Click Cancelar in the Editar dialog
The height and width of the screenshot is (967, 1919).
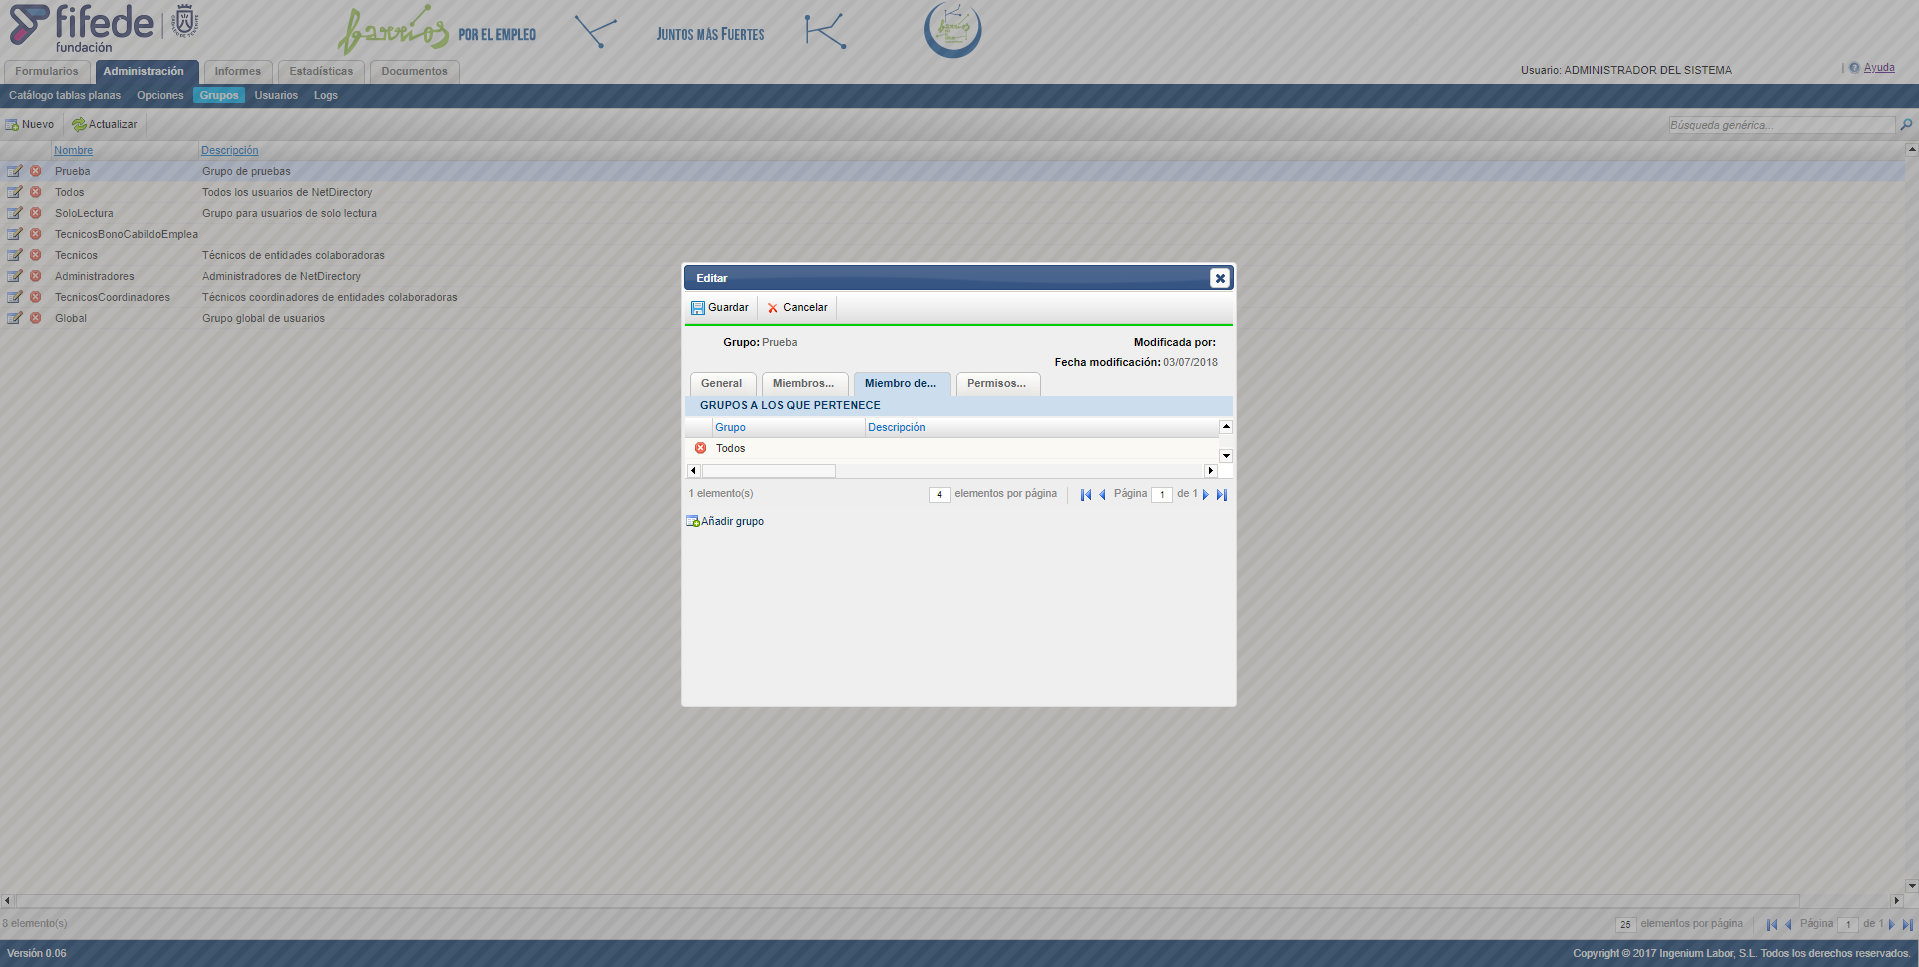pos(798,308)
